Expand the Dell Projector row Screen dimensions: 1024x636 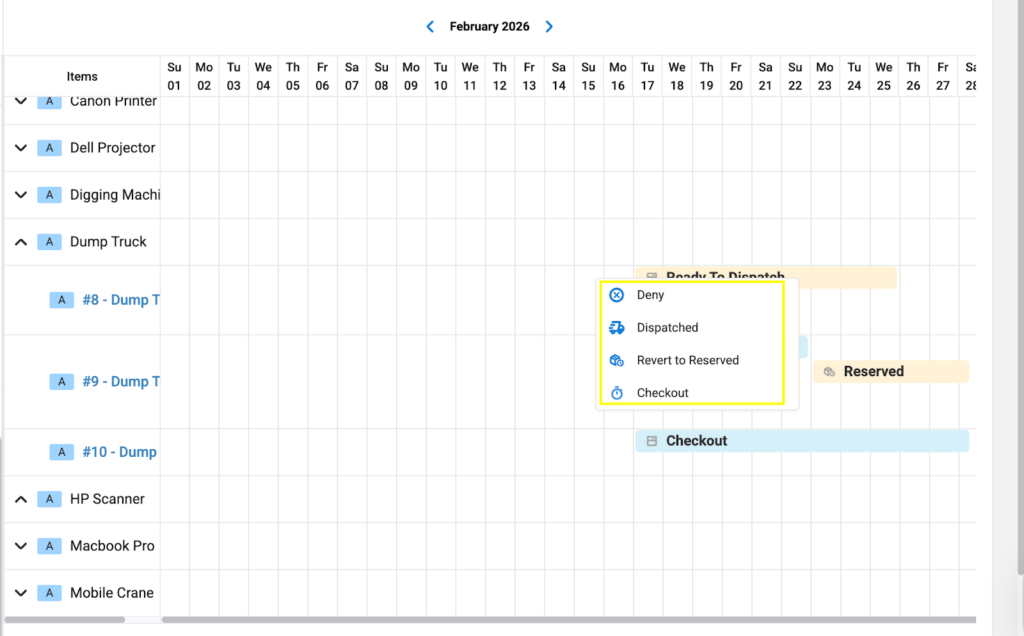coord(21,148)
